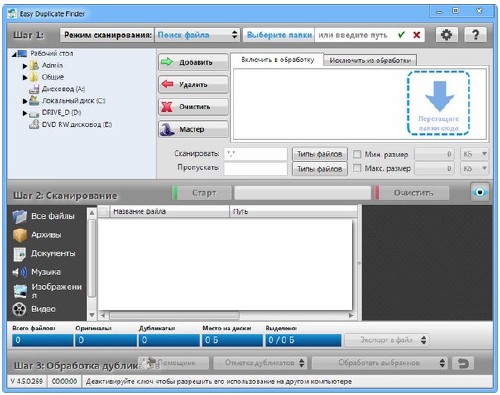Select the Admin folder in tree
This screenshot has width=500, height=395.
(x=47, y=65)
